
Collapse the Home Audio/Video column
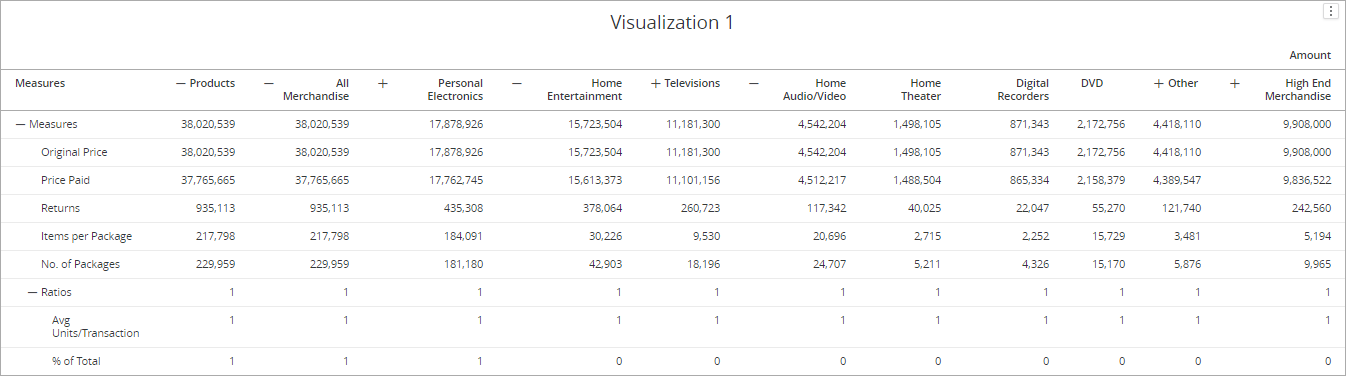[x=753, y=84]
